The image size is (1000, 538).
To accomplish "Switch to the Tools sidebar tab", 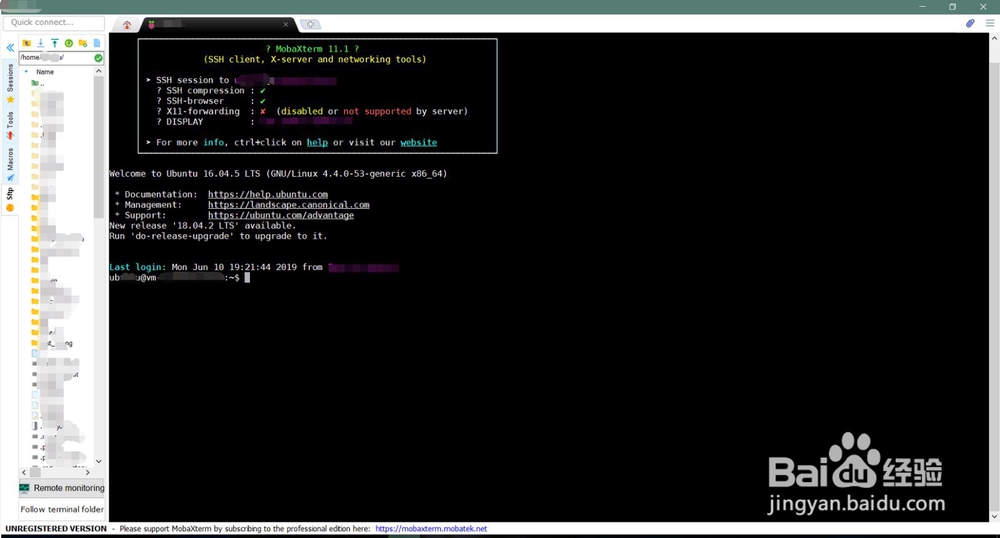I will click(x=10, y=126).
